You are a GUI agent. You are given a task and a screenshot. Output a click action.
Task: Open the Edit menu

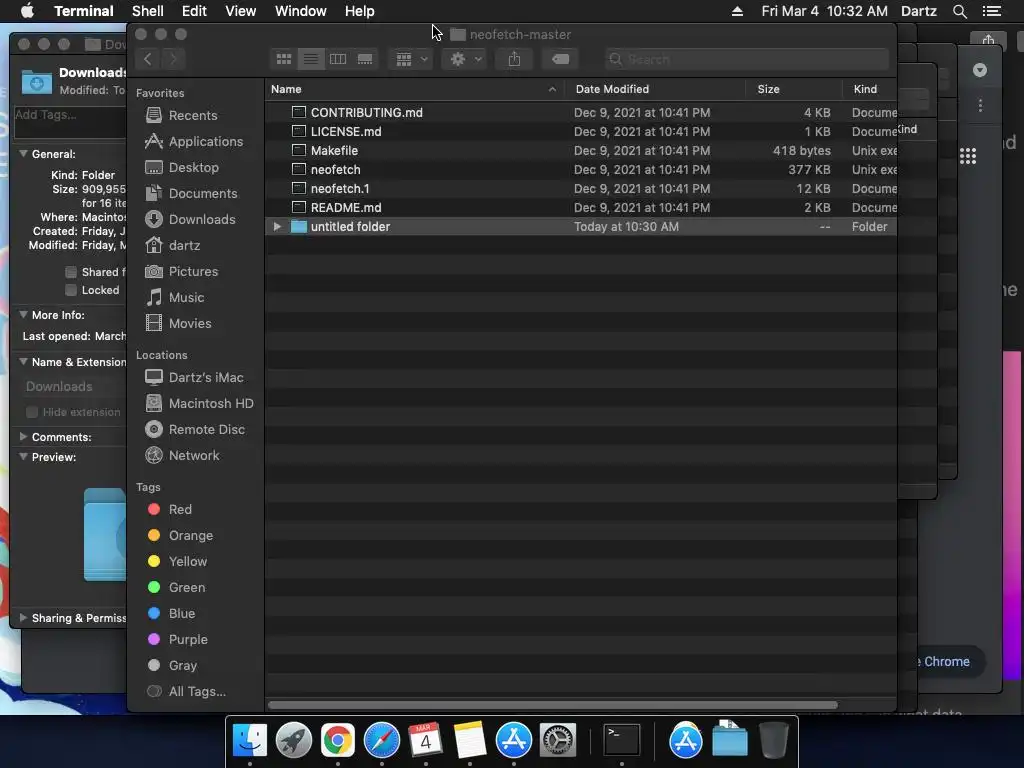pyautogui.click(x=194, y=11)
